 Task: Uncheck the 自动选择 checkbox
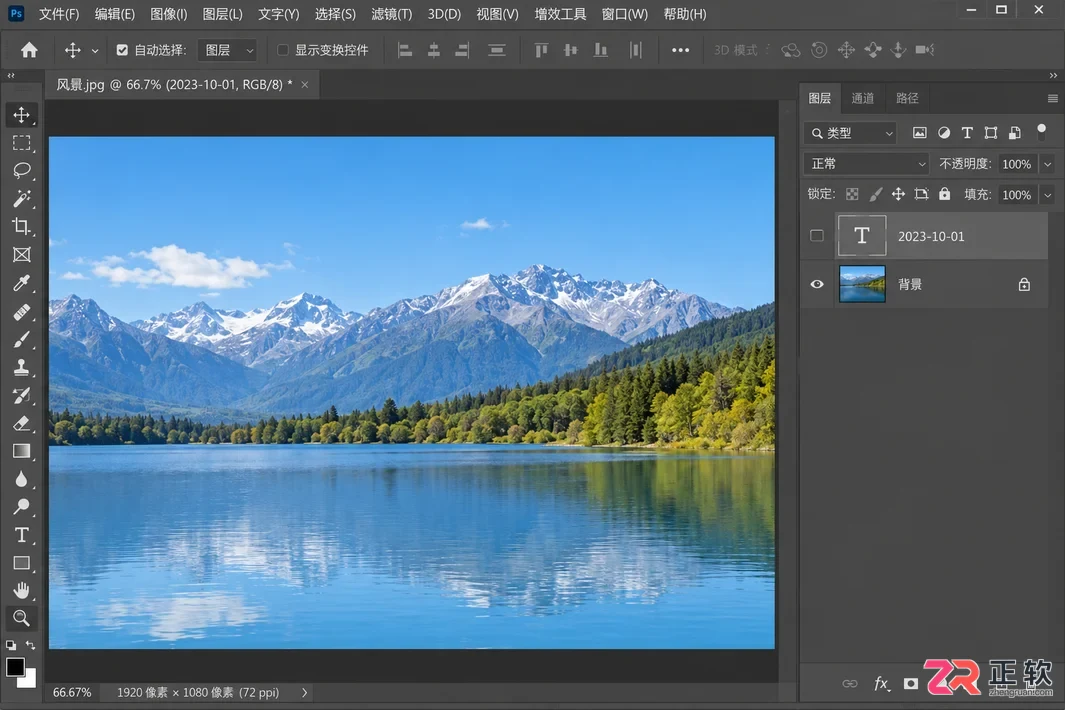point(122,50)
